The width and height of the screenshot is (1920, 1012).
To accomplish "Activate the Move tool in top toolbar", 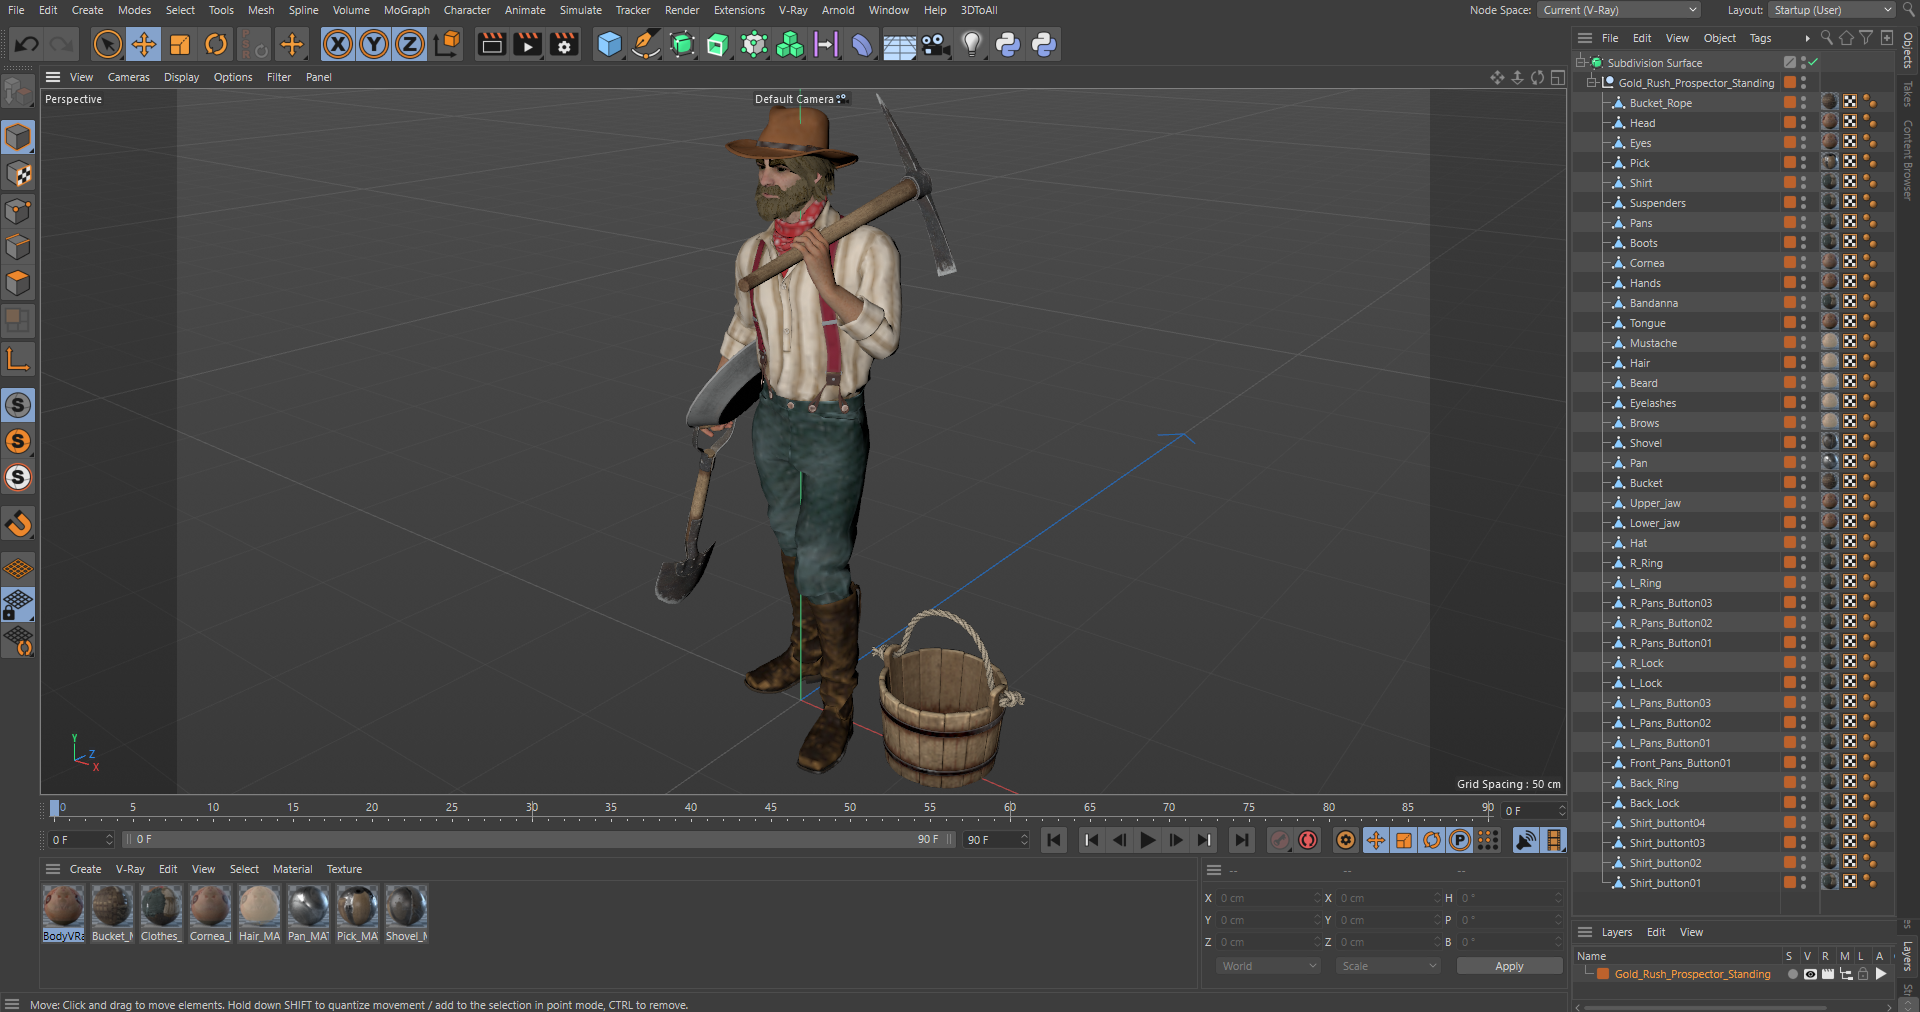I will pyautogui.click(x=144, y=44).
